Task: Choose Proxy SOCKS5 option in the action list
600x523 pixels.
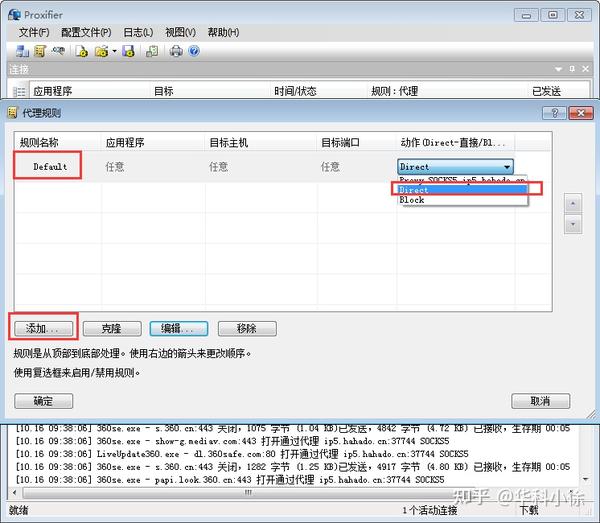Action: click(x=462, y=180)
